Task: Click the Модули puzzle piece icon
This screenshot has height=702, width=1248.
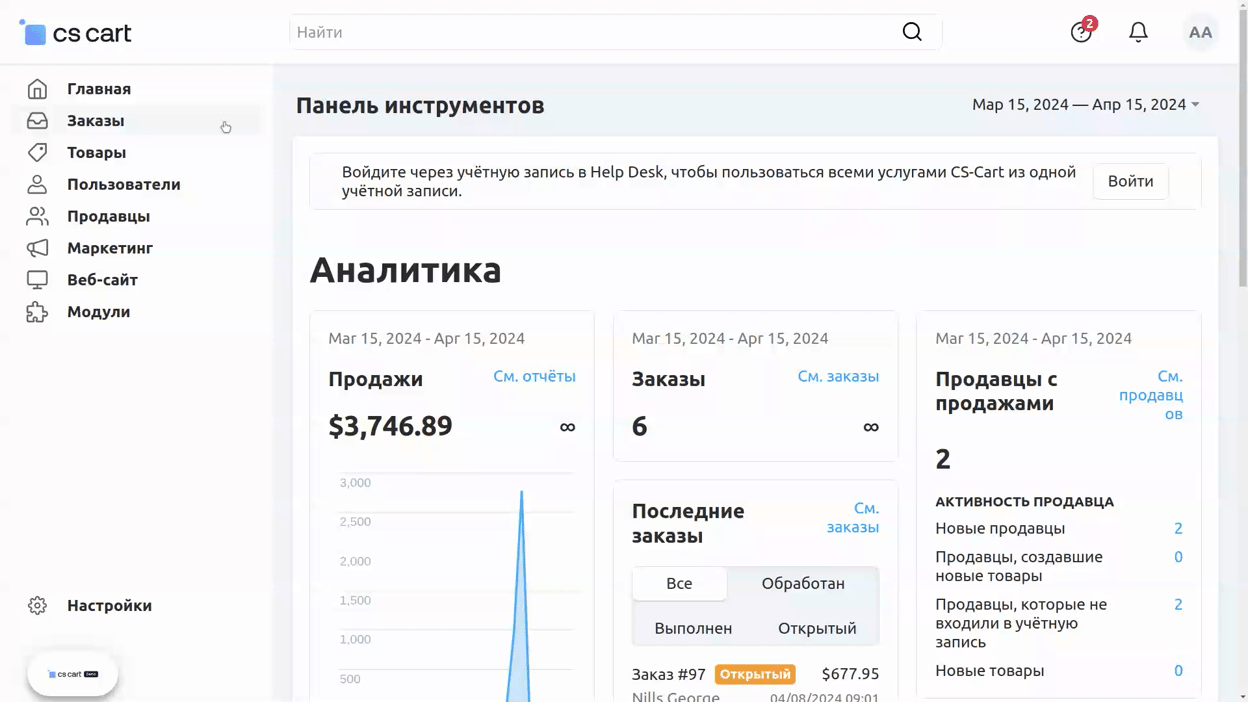Action: (37, 312)
